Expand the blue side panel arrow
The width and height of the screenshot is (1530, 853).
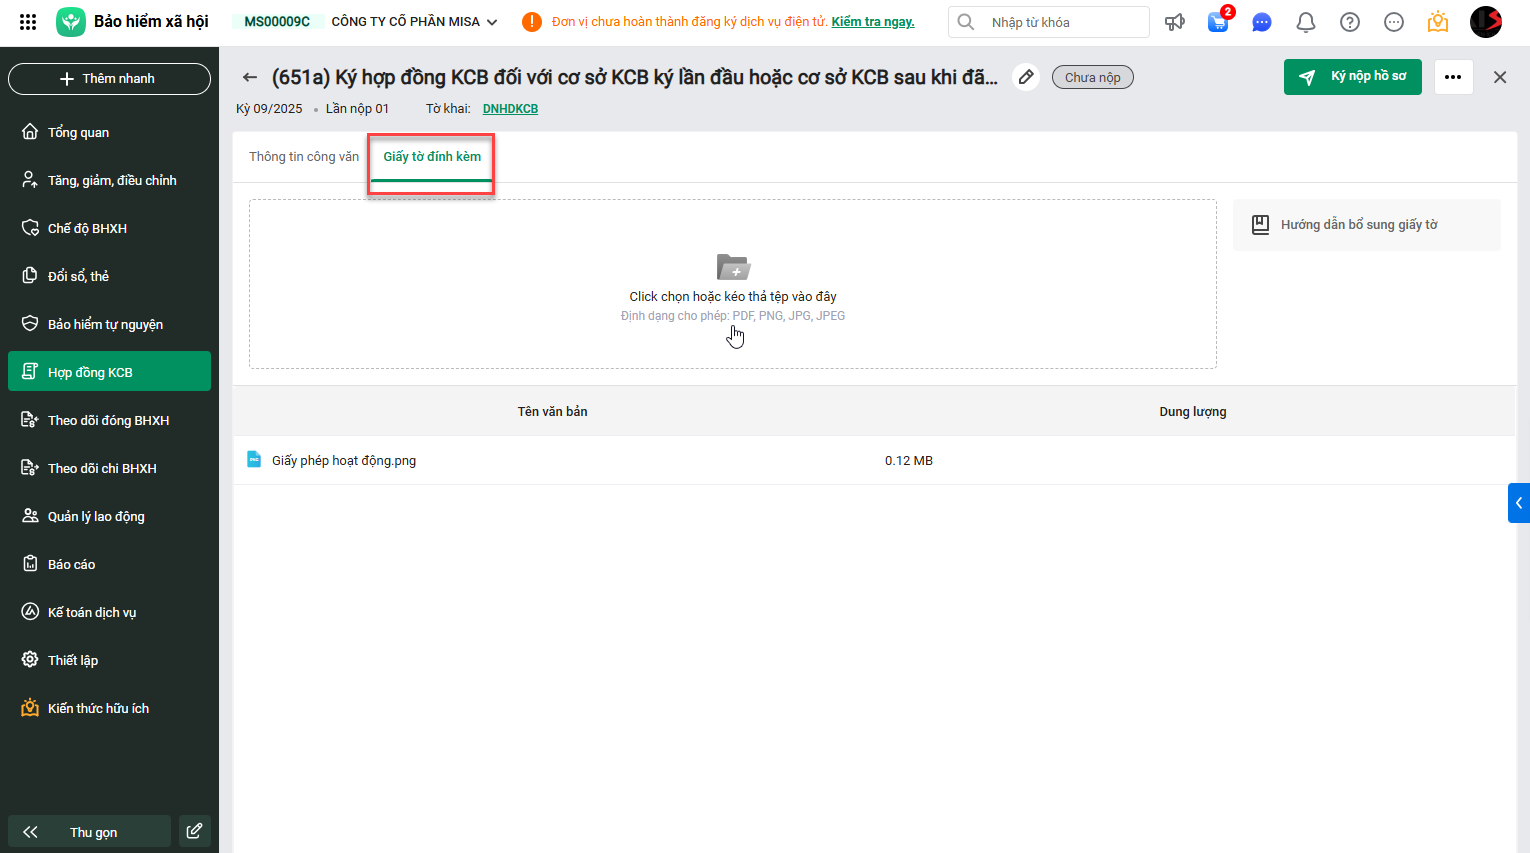click(x=1519, y=503)
